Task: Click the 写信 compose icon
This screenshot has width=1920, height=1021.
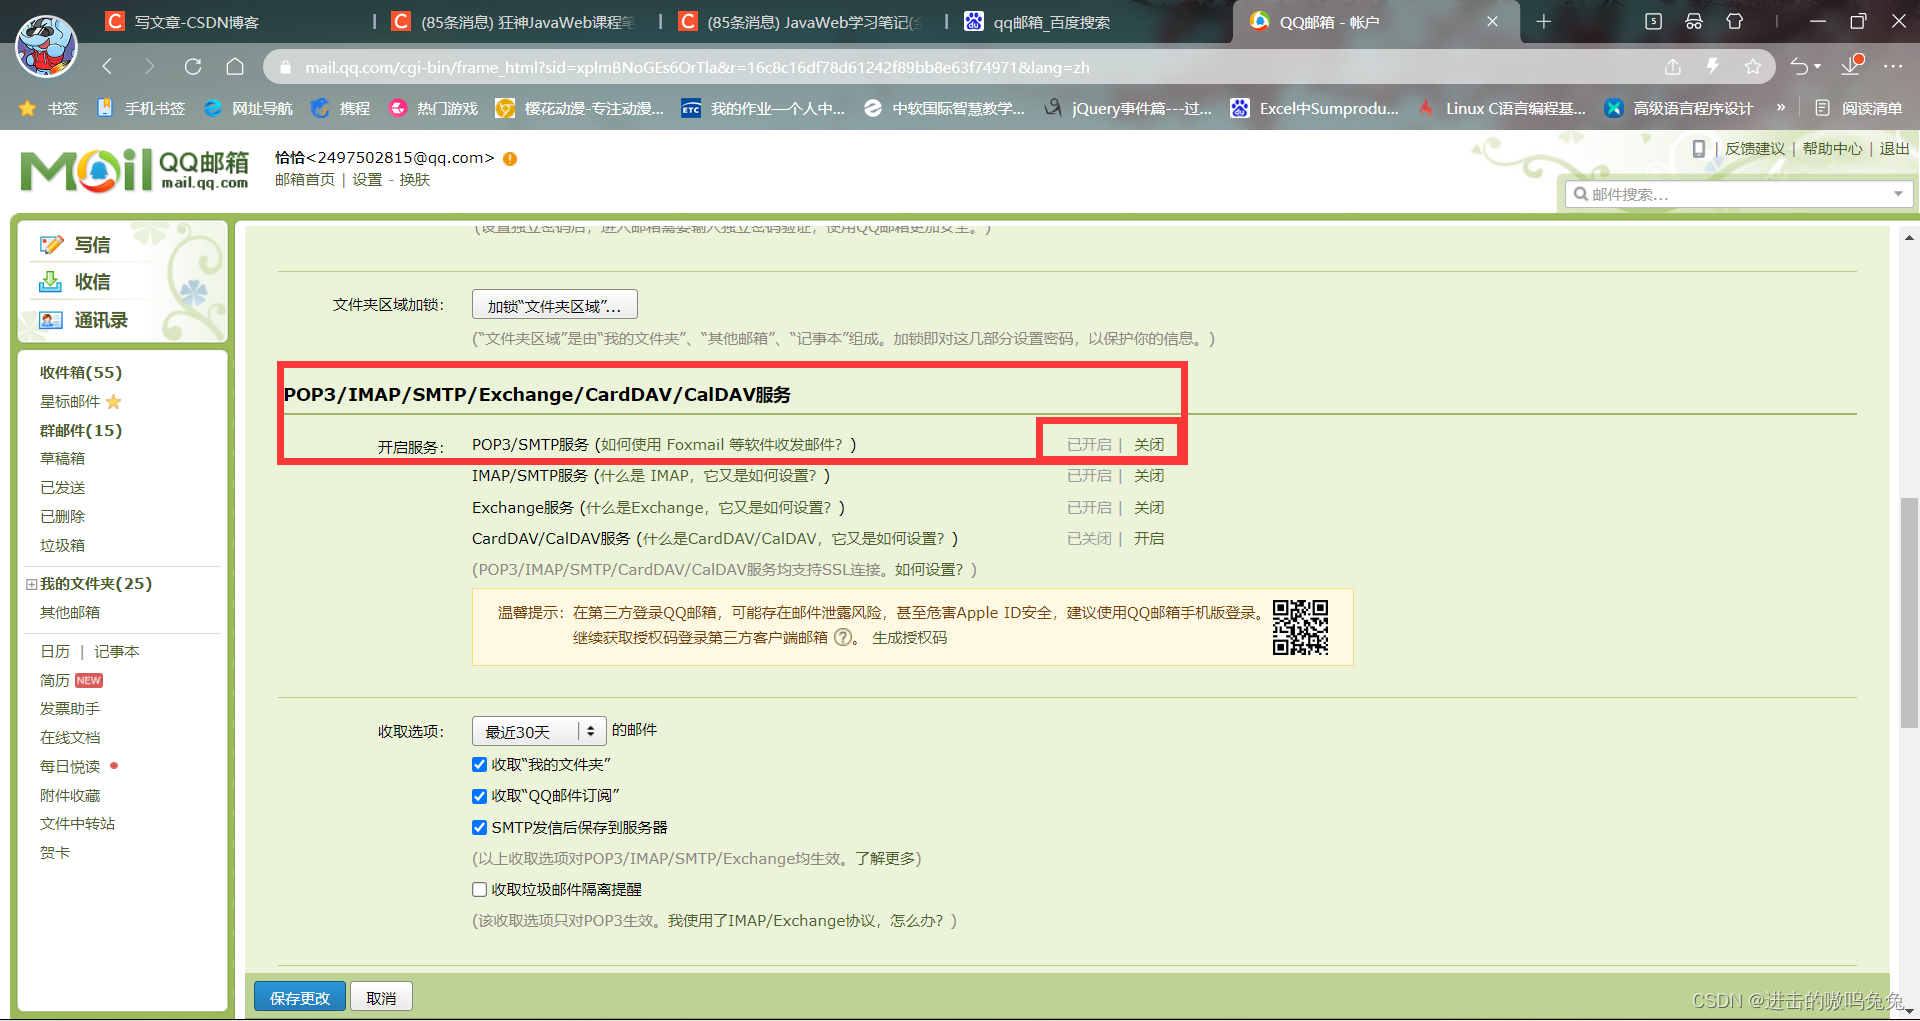Action: (x=52, y=244)
